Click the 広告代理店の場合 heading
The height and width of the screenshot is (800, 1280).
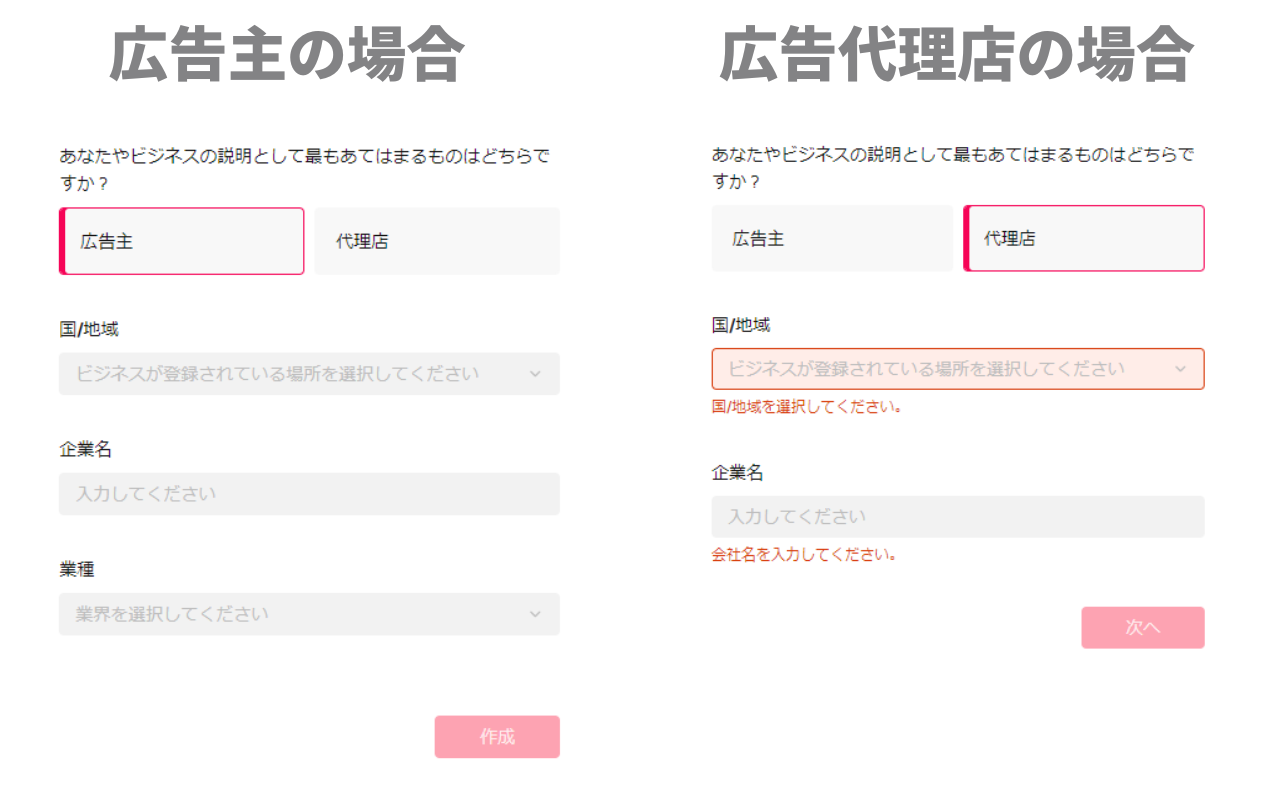click(x=955, y=56)
